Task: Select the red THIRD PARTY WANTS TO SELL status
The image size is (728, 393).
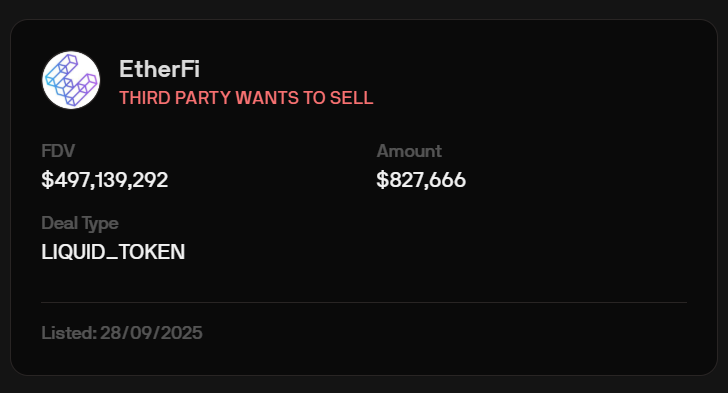Action: click(x=246, y=98)
